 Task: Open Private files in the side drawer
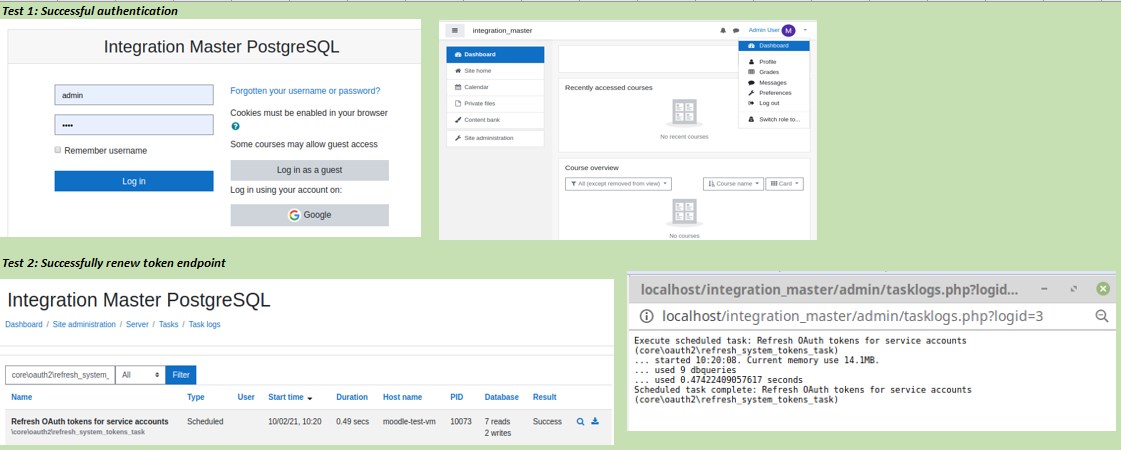tap(495, 104)
